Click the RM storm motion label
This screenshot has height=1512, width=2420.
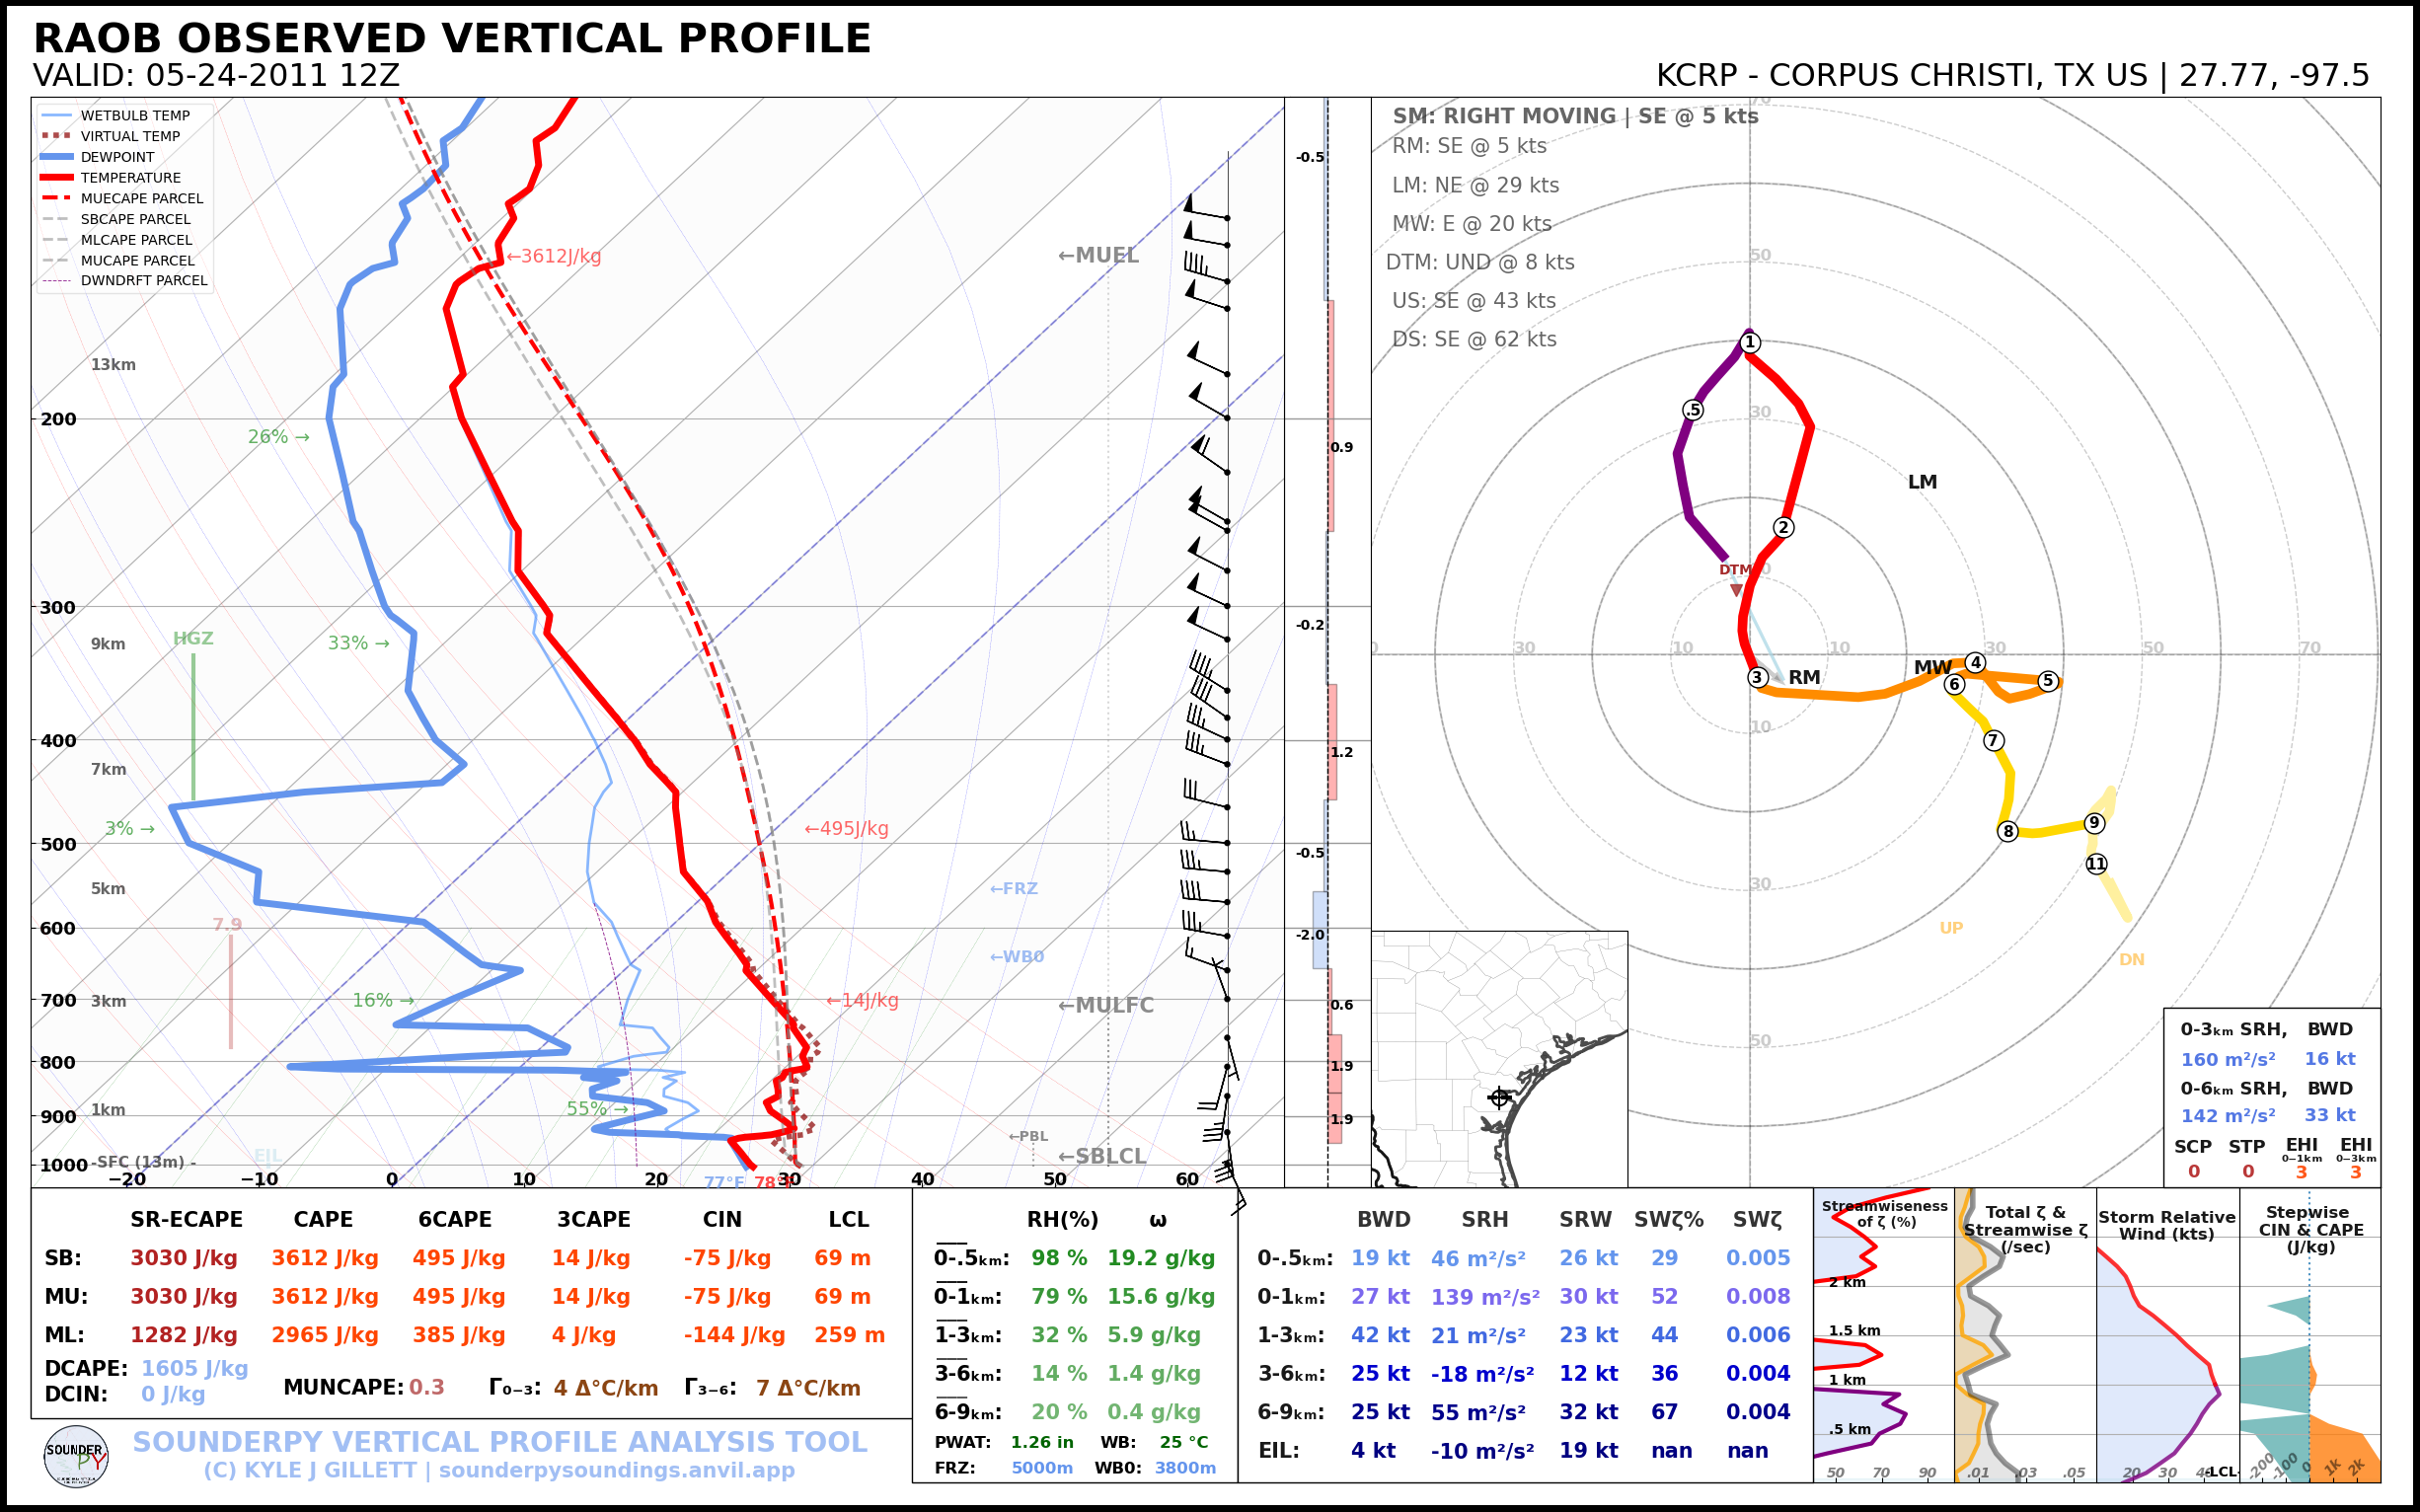(x=1804, y=677)
